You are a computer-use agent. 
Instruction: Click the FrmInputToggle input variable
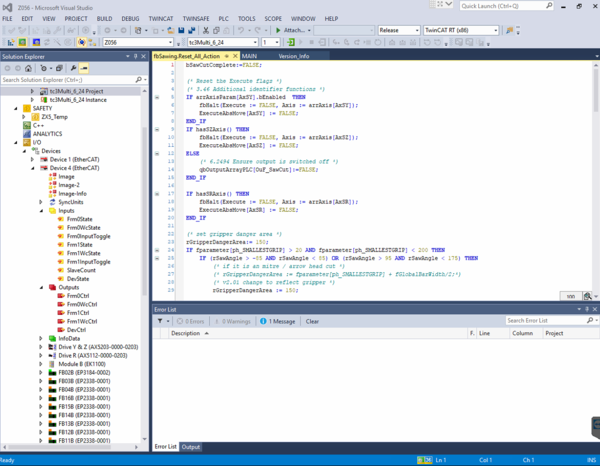coord(88,236)
